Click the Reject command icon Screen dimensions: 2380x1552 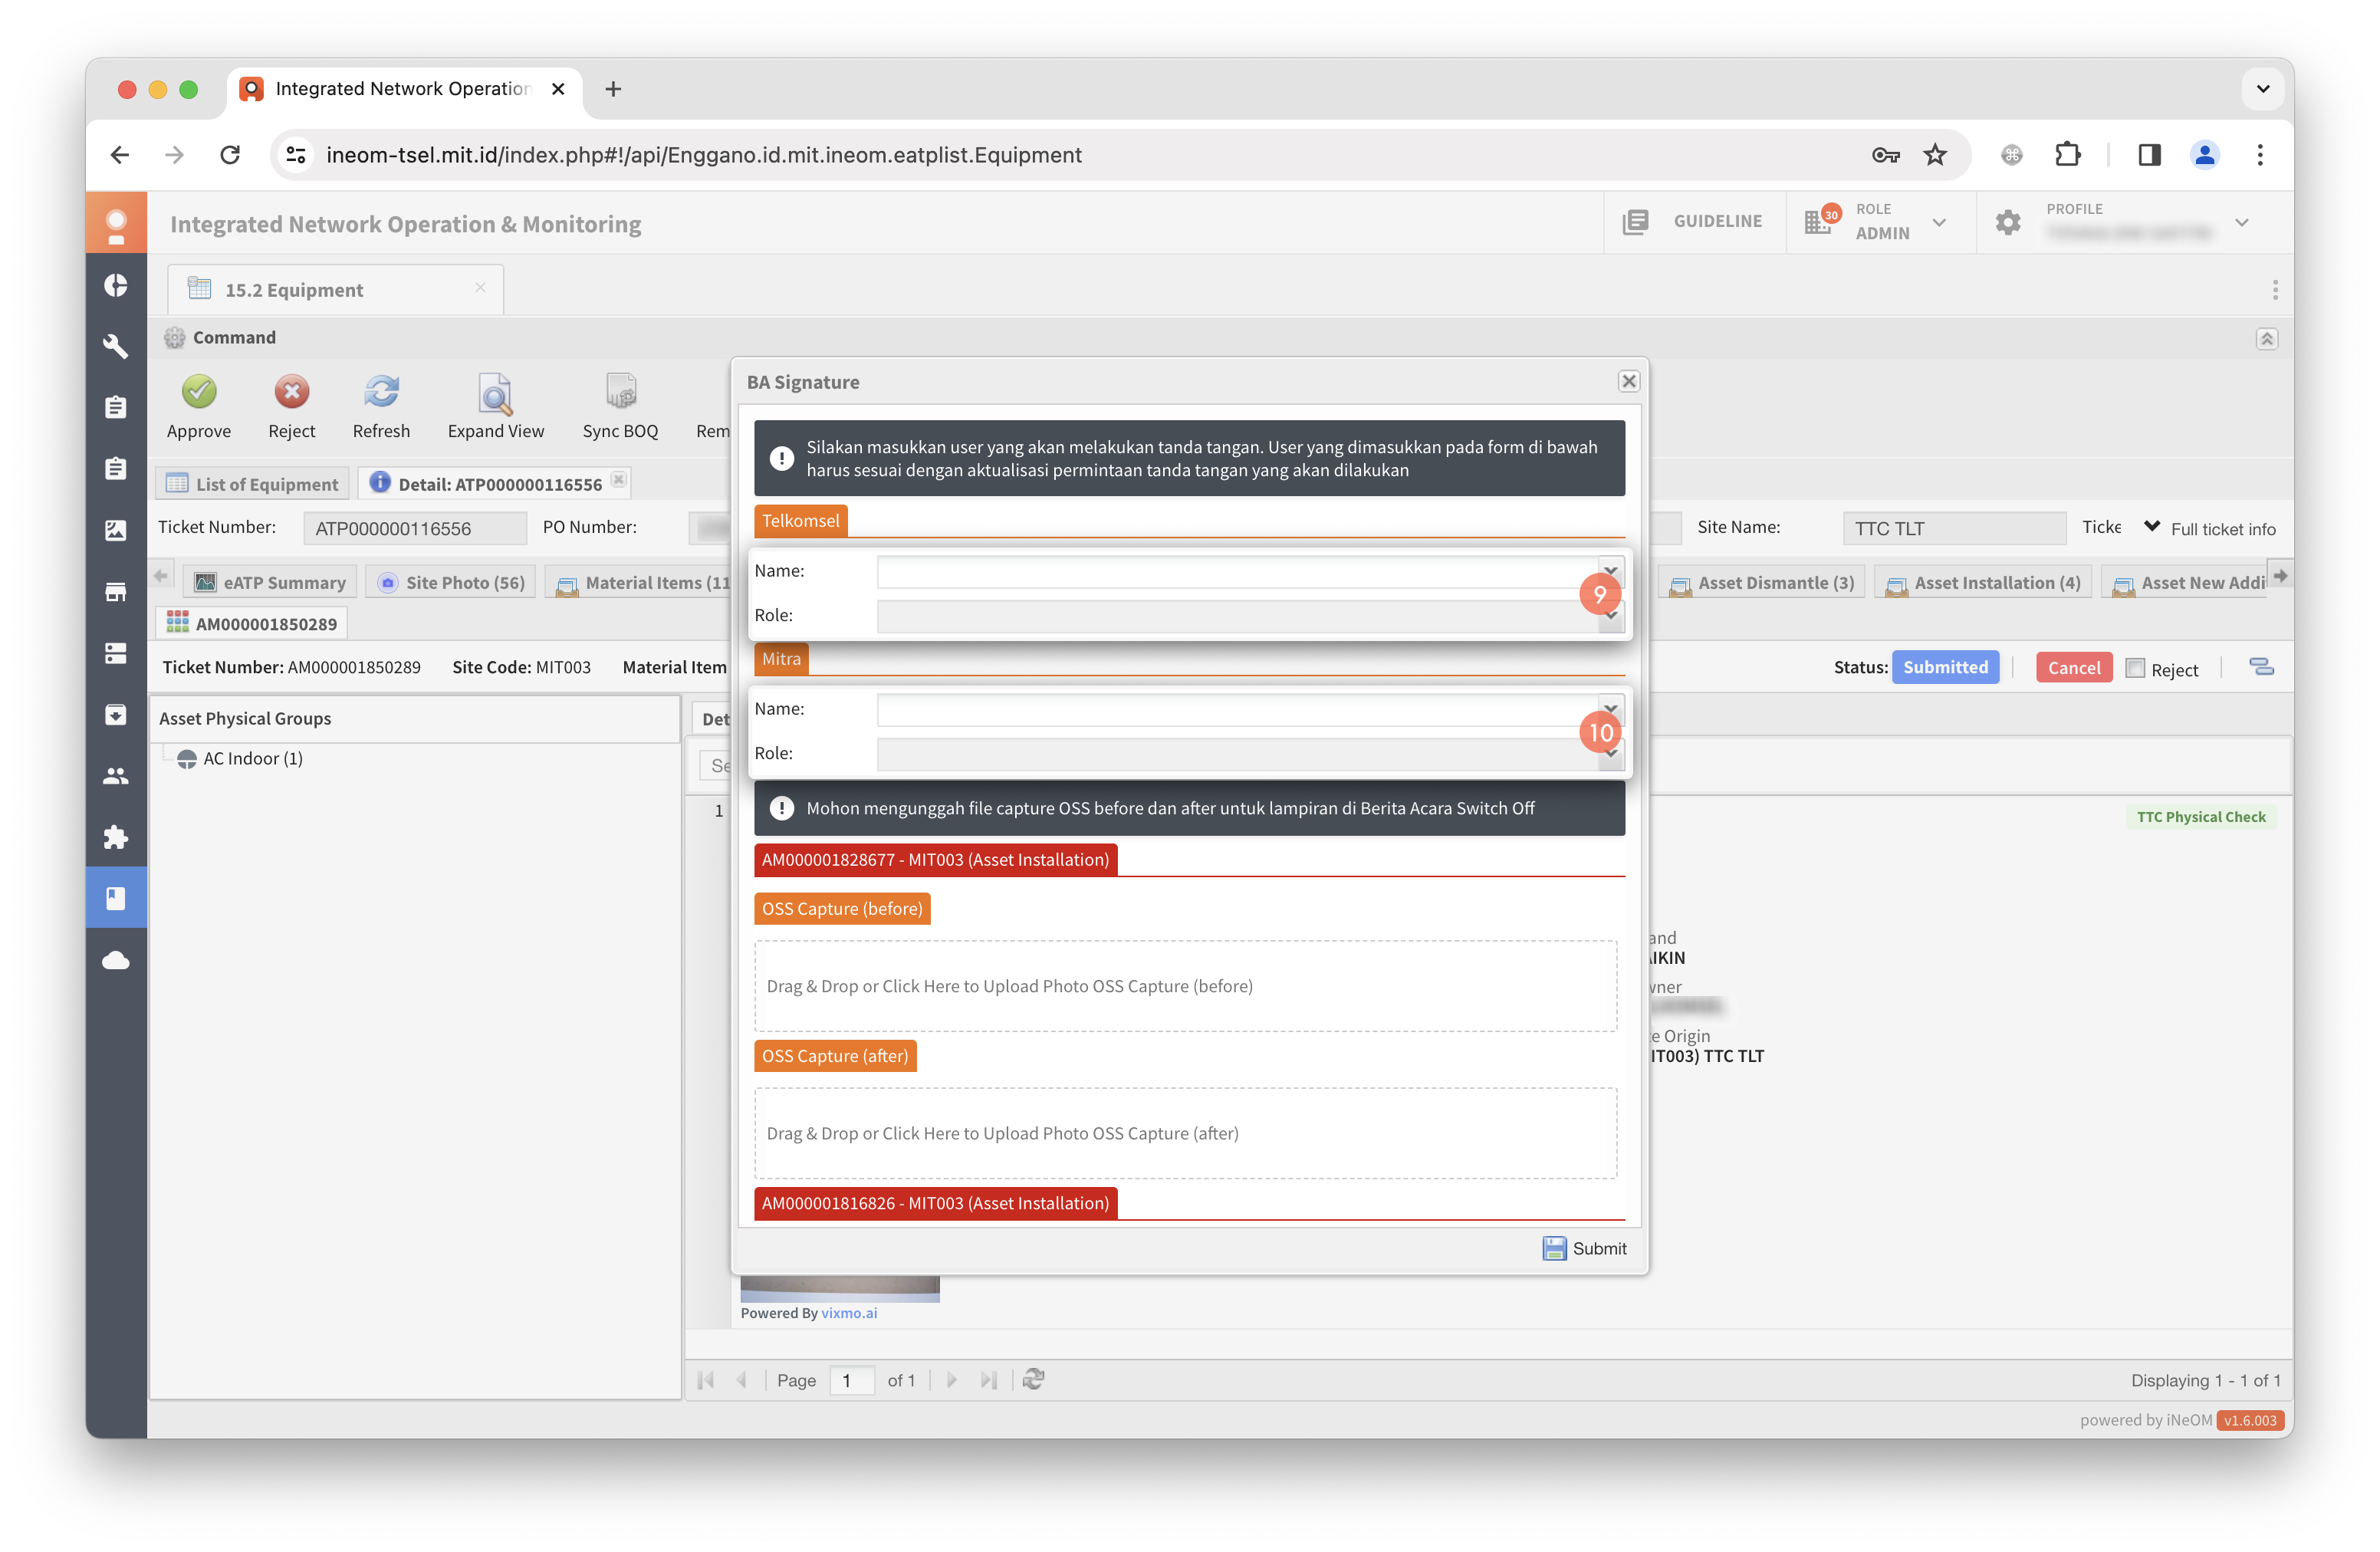tap(291, 392)
